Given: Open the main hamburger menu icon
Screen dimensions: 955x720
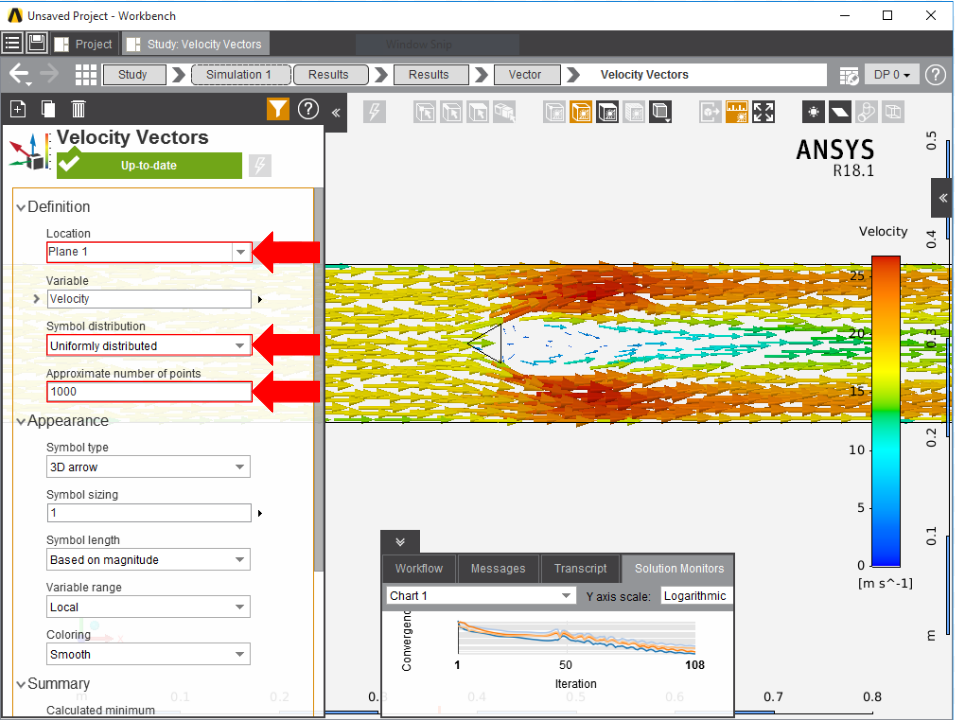Looking at the screenshot, I should pos(12,43).
